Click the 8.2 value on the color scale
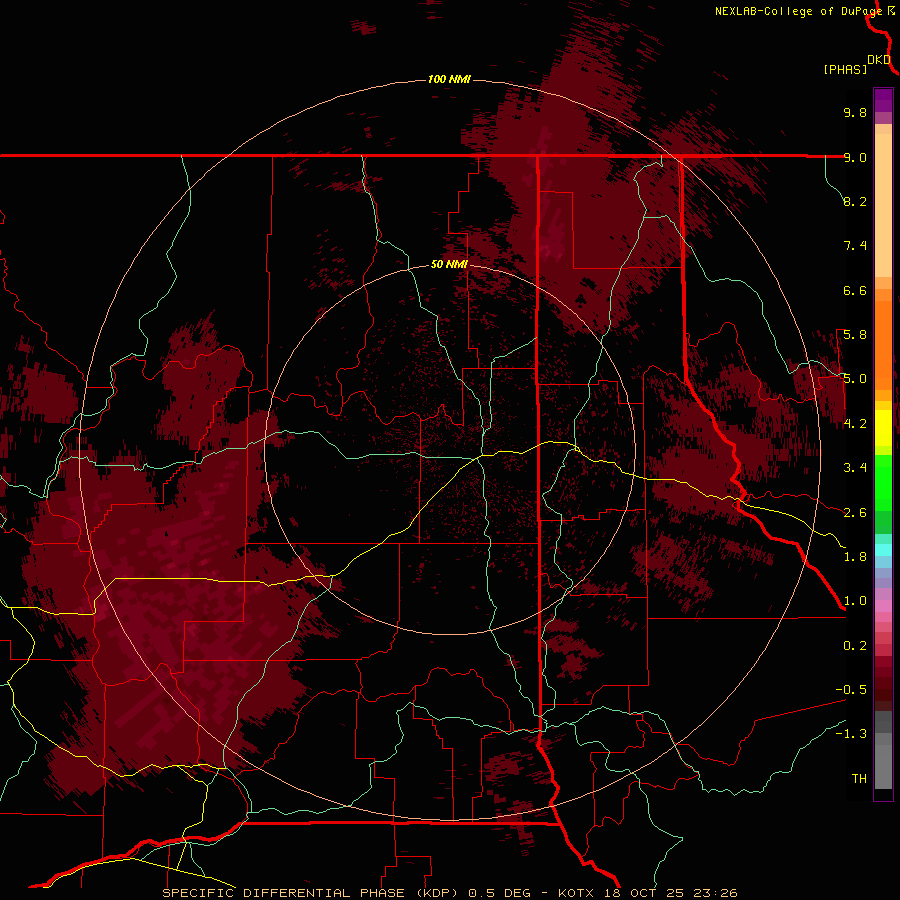 [855, 201]
